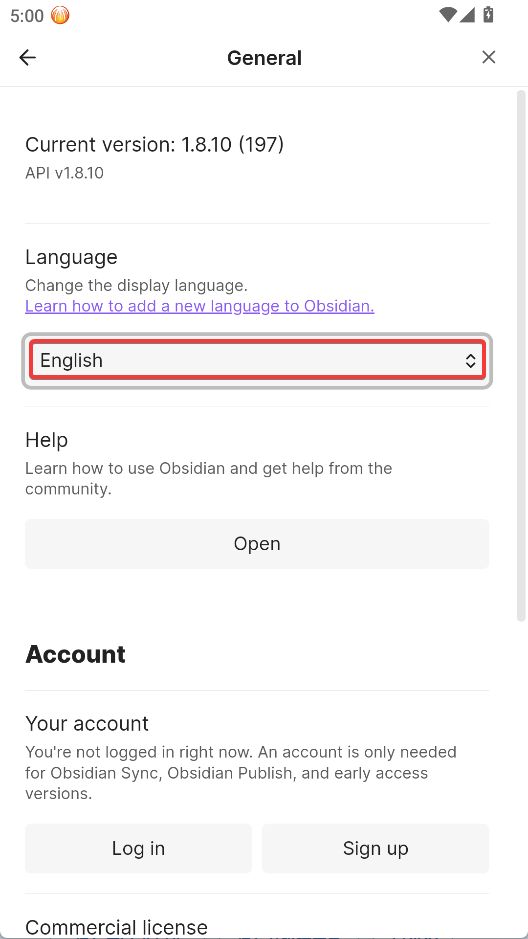Image resolution: width=528 pixels, height=939 pixels.
Task: Close the General settings with X
Action: [x=488, y=57]
